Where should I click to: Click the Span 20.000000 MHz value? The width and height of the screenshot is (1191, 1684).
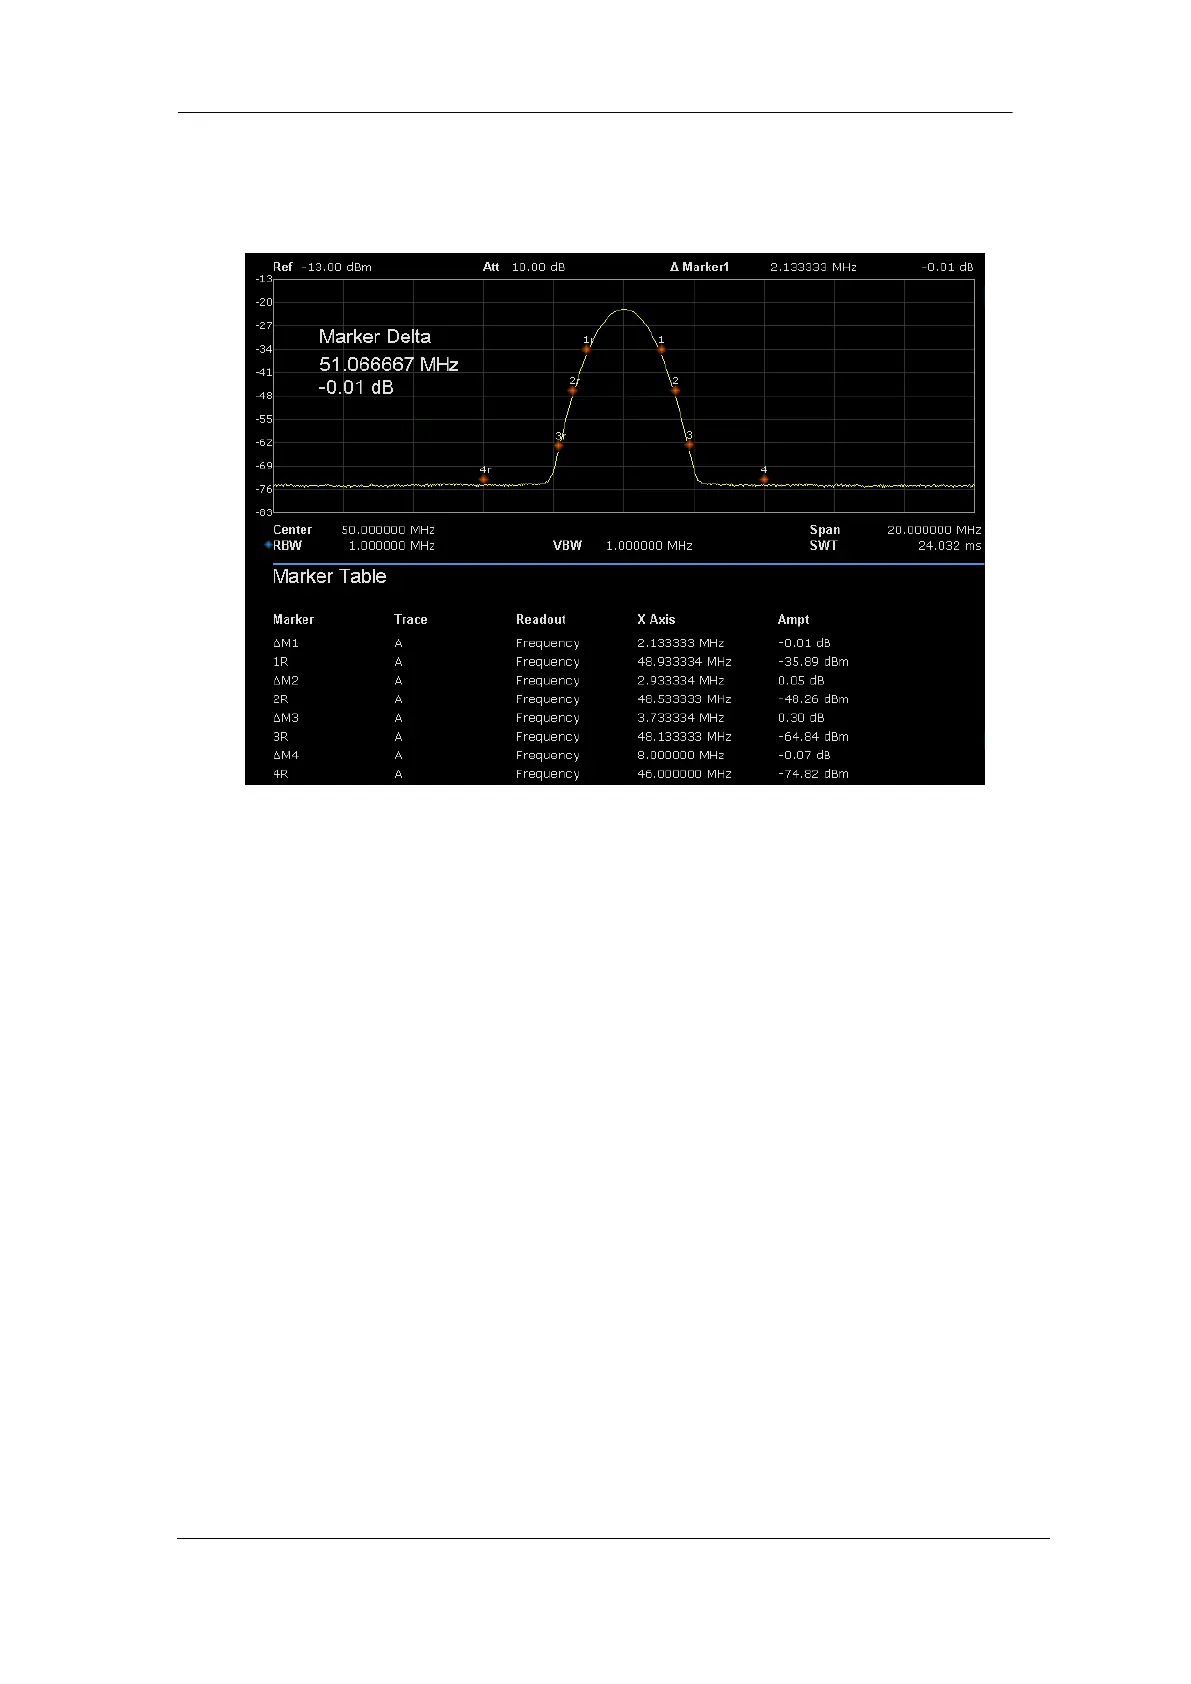934,530
